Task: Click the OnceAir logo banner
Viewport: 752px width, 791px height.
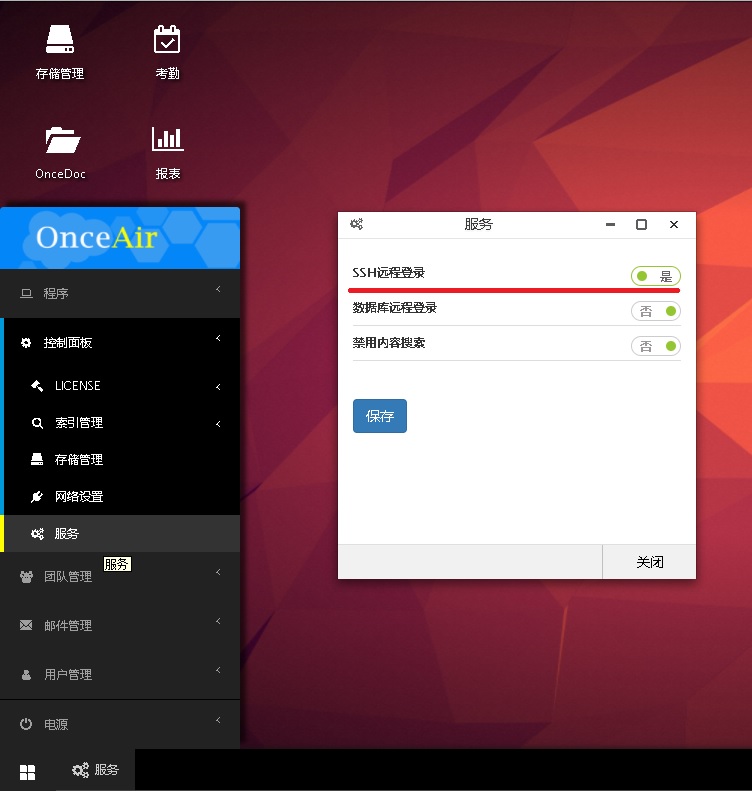Action: (x=120, y=238)
